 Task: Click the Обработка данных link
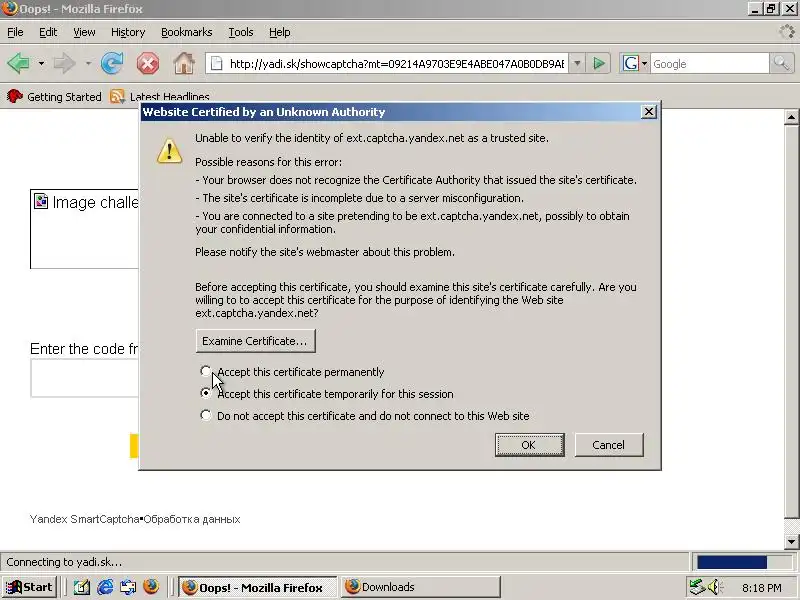pyautogui.click(x=192, y=519)
